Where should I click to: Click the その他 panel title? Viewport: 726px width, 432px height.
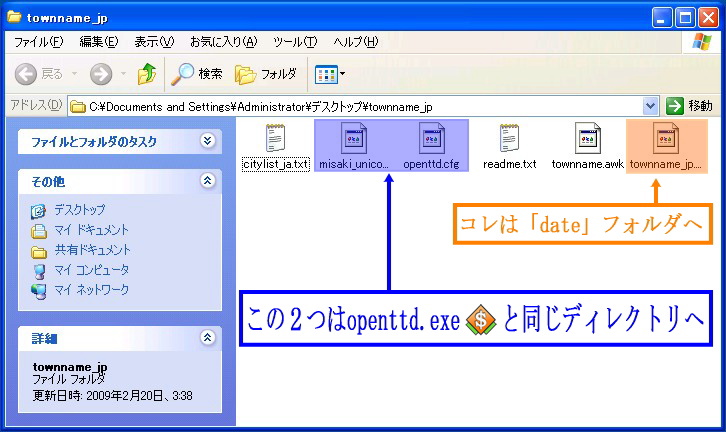48,182
